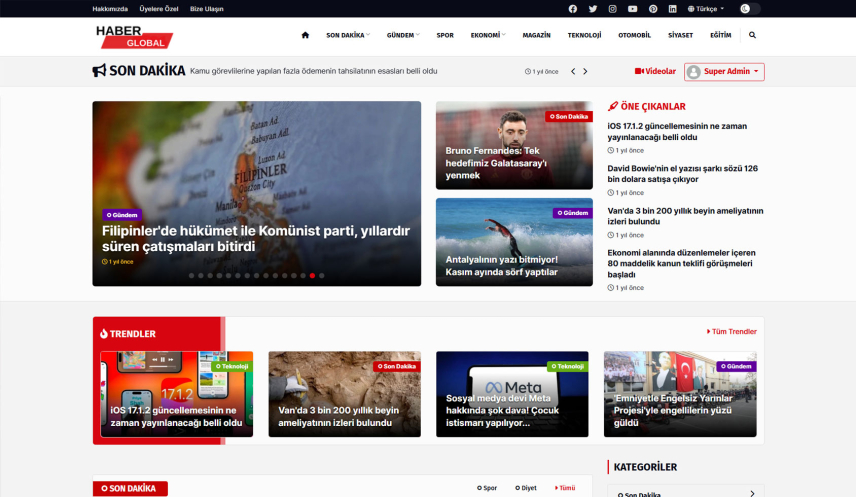Select the Diyet filter tab
Viewport: 856px width, 497px height.
[526, 488]
